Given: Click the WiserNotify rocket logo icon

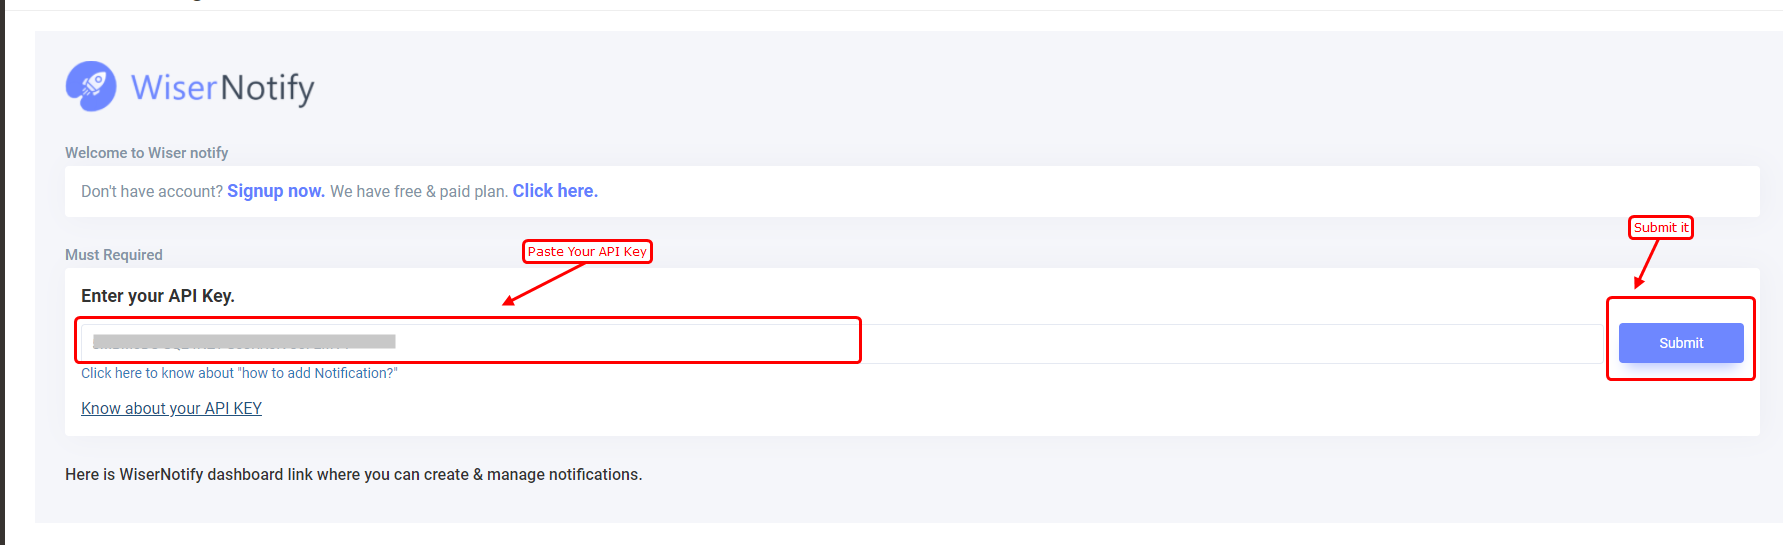Looking at the screenshot, I should 91,86.
